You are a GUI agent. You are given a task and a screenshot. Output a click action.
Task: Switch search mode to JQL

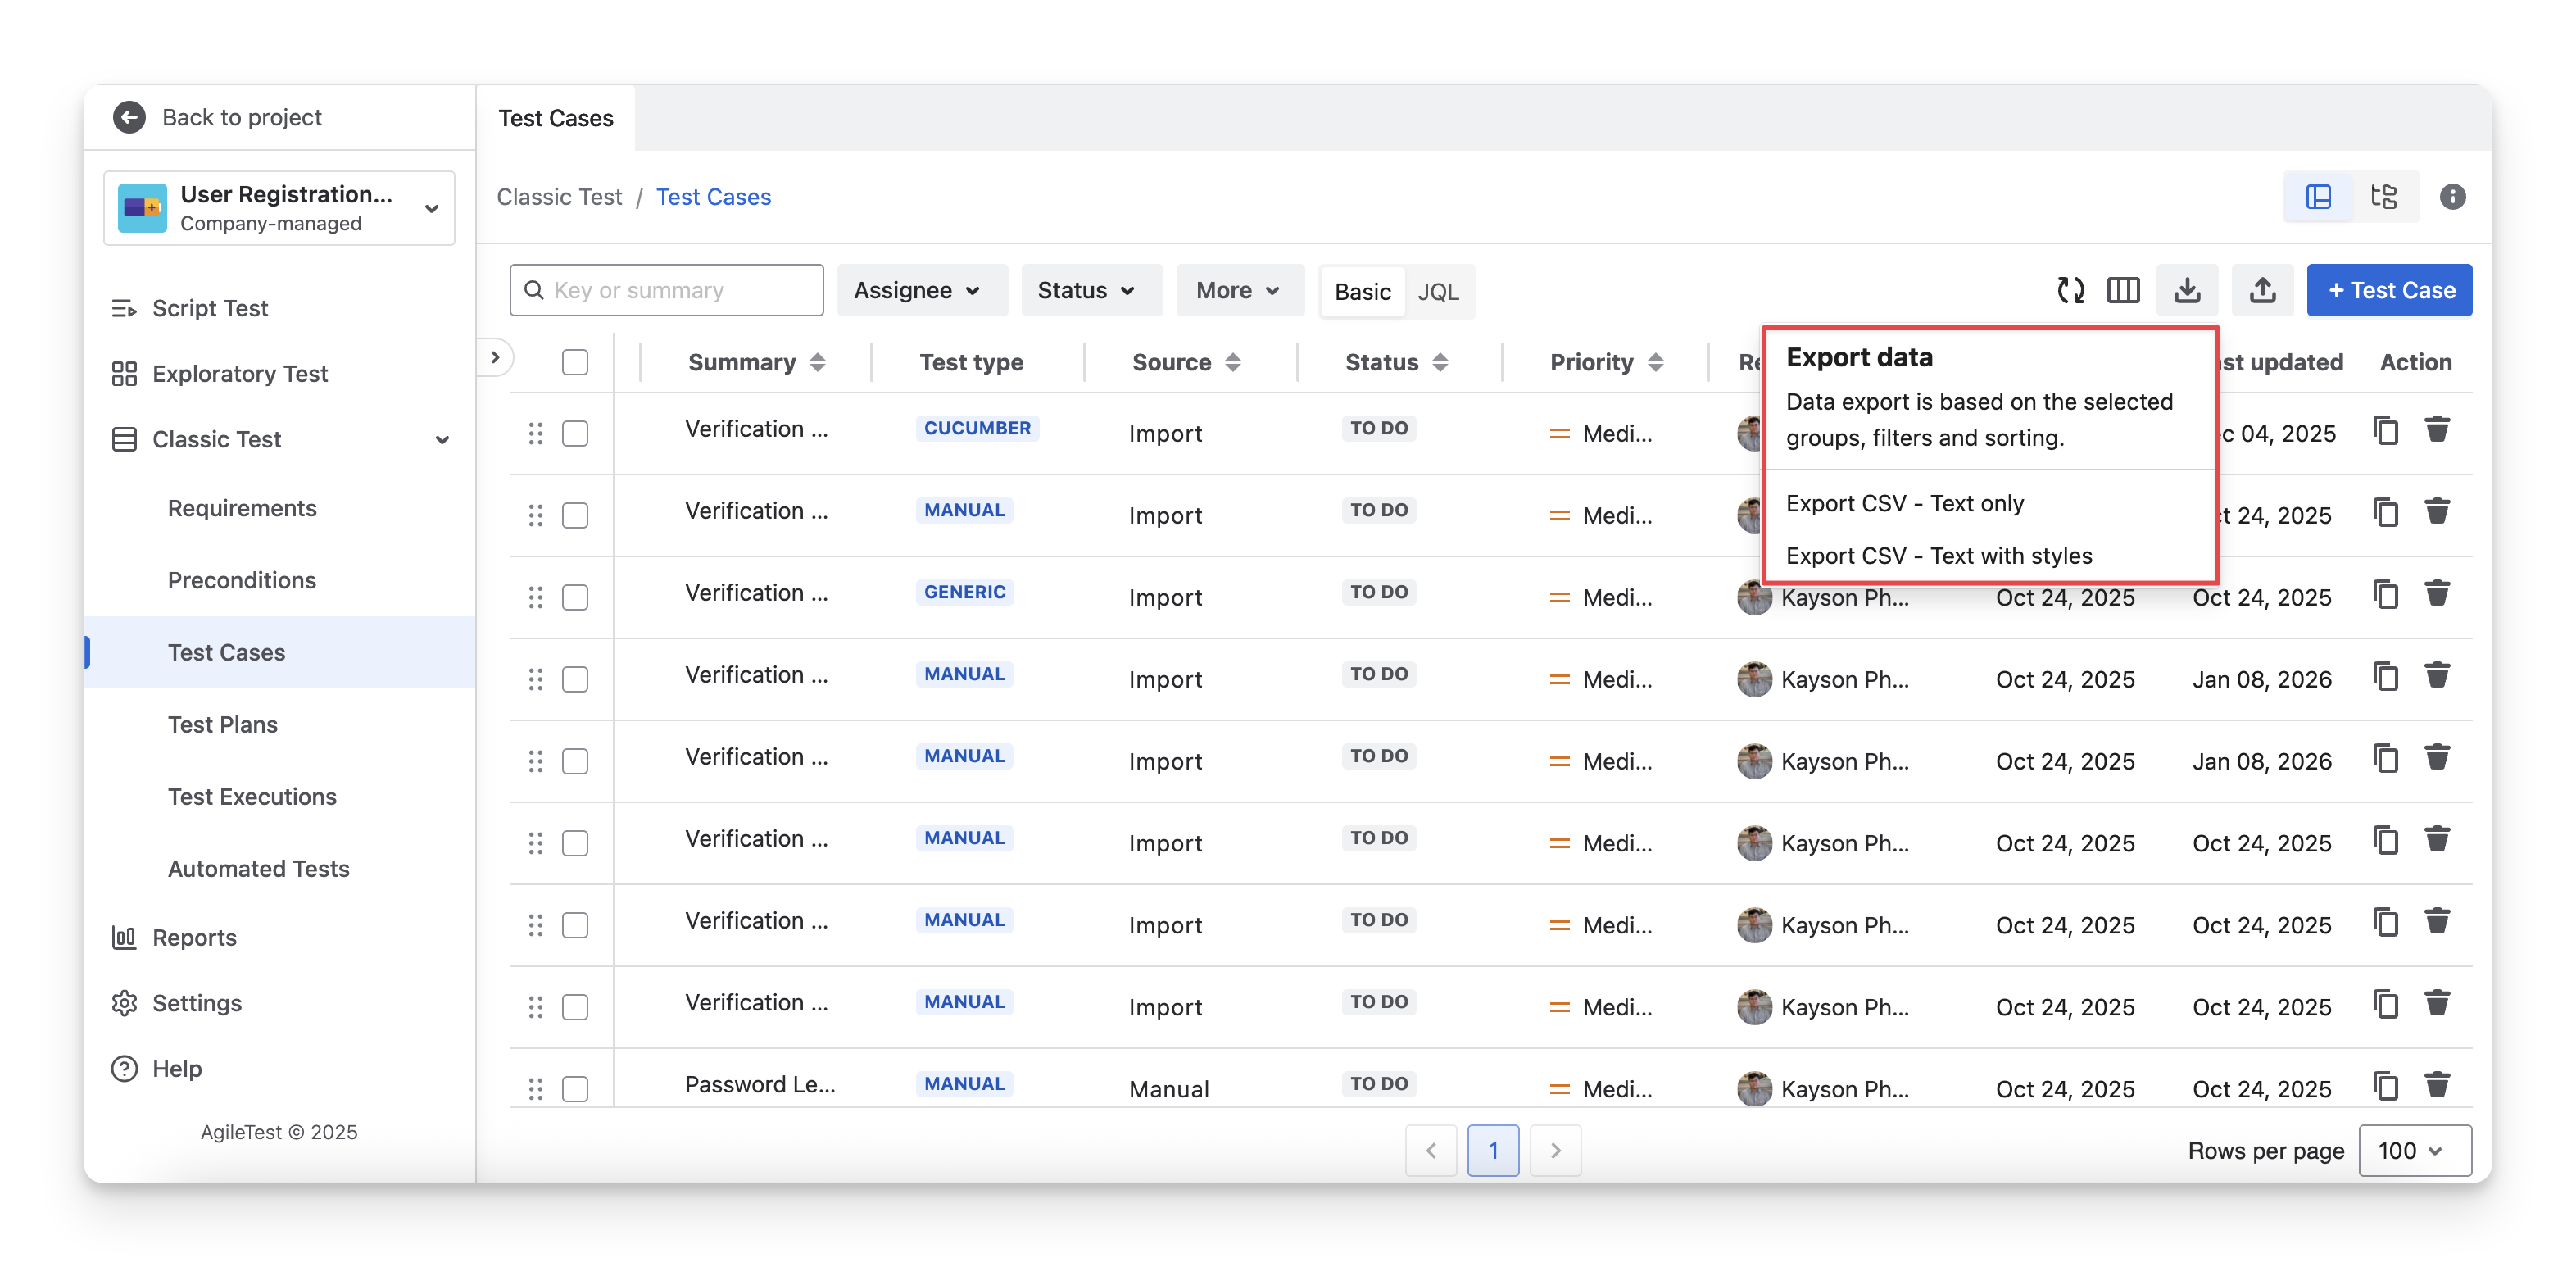pos(1437,291)
